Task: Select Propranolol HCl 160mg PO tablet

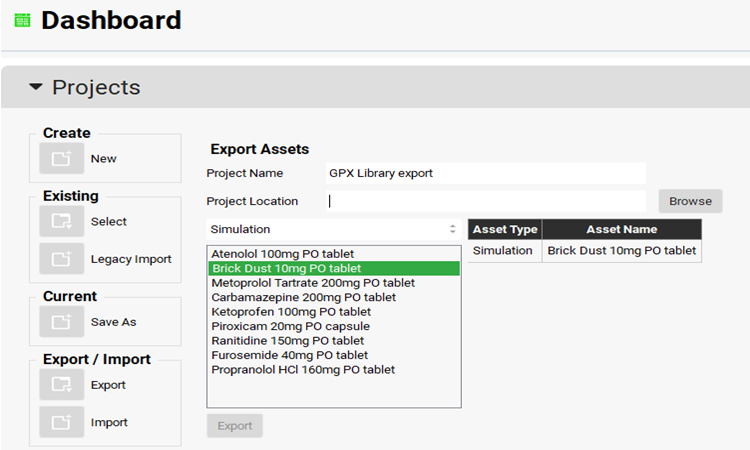Action: point(303,370)
